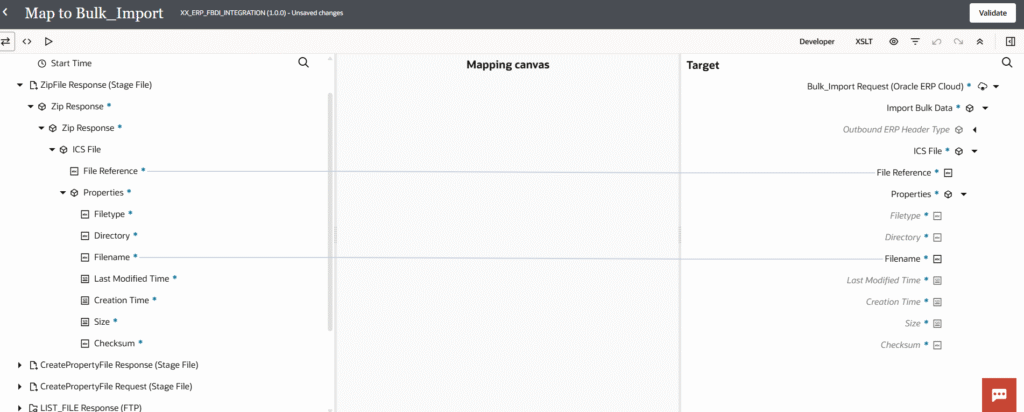Open the red chat help icon
1024x412 pixels.
[x=999, y=395]
